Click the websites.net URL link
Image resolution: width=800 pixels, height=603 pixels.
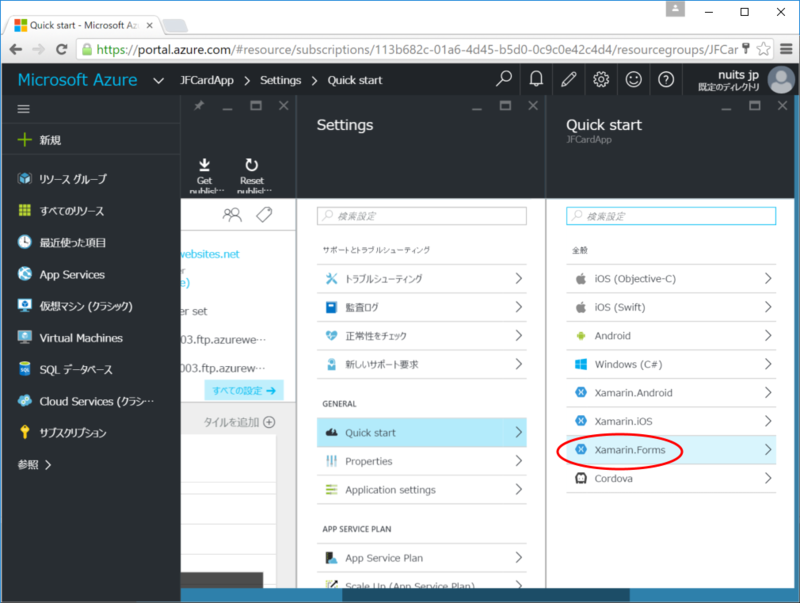coord(210,254)
